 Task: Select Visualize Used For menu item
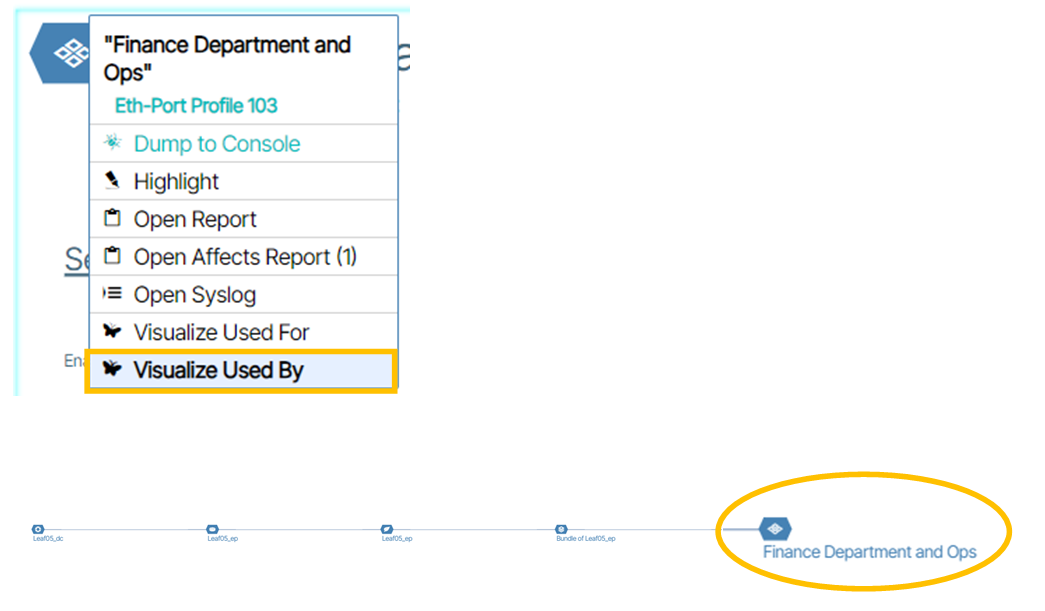(221, 332)
